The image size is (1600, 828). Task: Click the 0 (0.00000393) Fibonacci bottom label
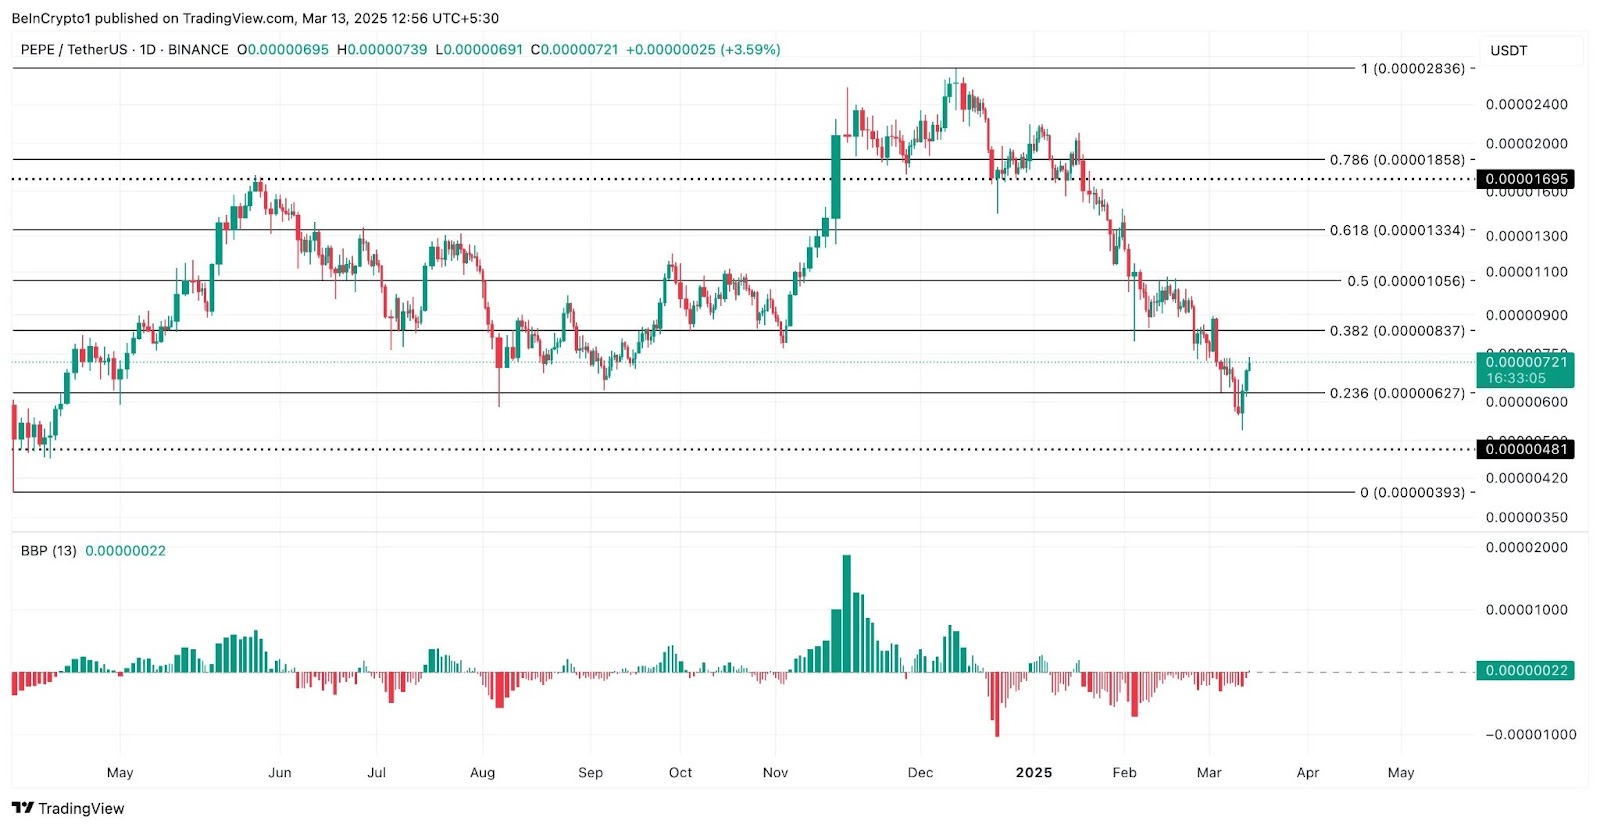[1413, 492]
